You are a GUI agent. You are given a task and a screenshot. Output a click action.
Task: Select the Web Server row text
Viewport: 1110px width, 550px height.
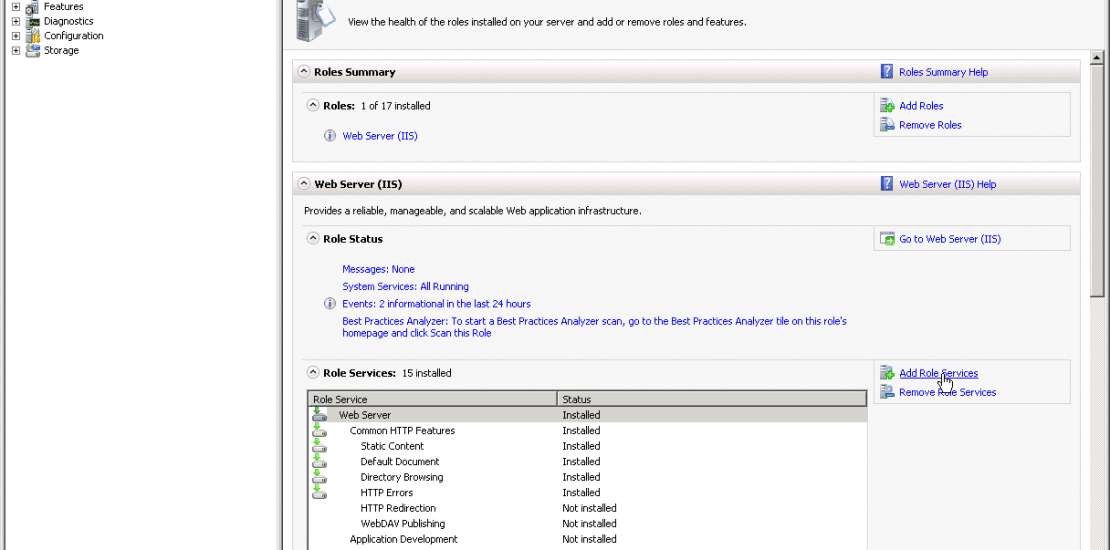pyautogui.click(x=365, y=416)
